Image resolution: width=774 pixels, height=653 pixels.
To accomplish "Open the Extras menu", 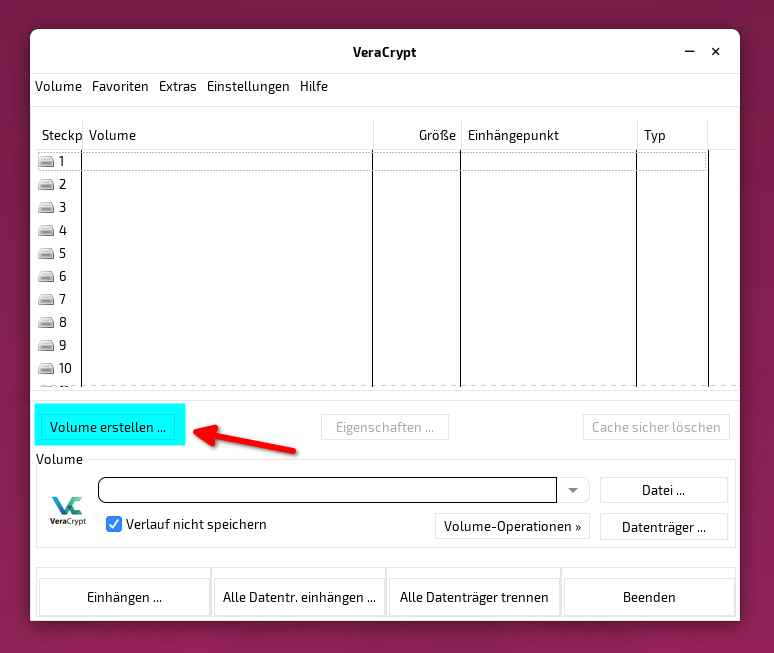I will tap(178, 86).
